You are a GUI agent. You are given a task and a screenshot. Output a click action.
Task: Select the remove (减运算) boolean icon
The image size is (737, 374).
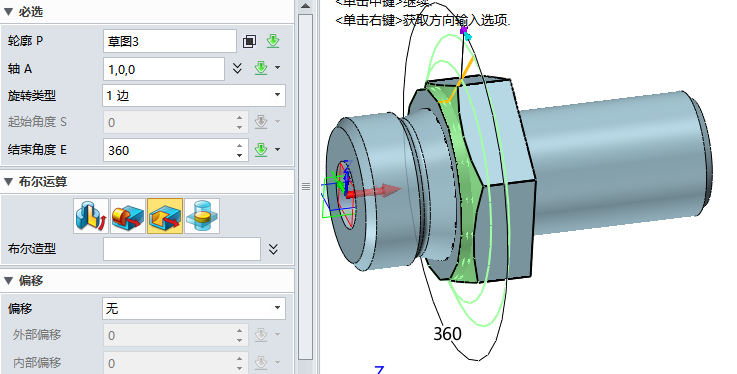(x=165, y=216)
